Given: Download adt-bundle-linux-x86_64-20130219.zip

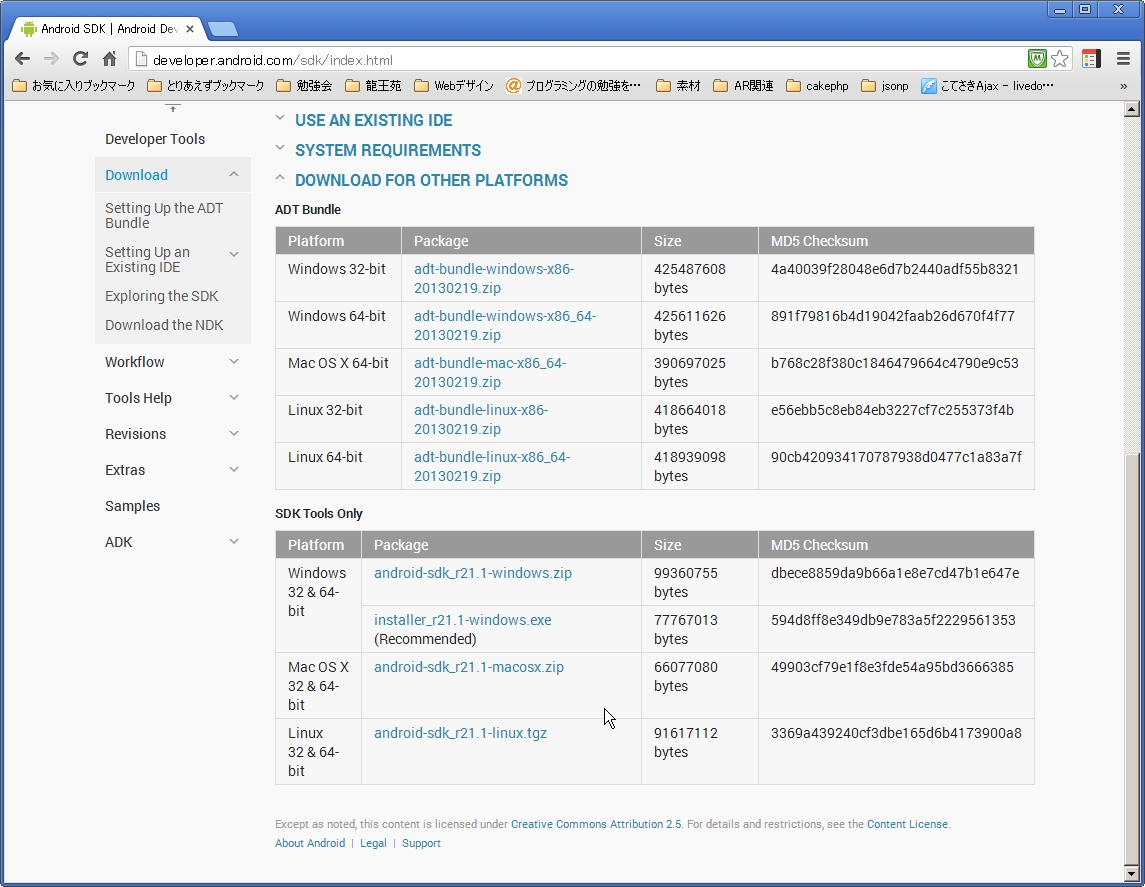Looking at the screenshot, I should [x=491, y=466].
